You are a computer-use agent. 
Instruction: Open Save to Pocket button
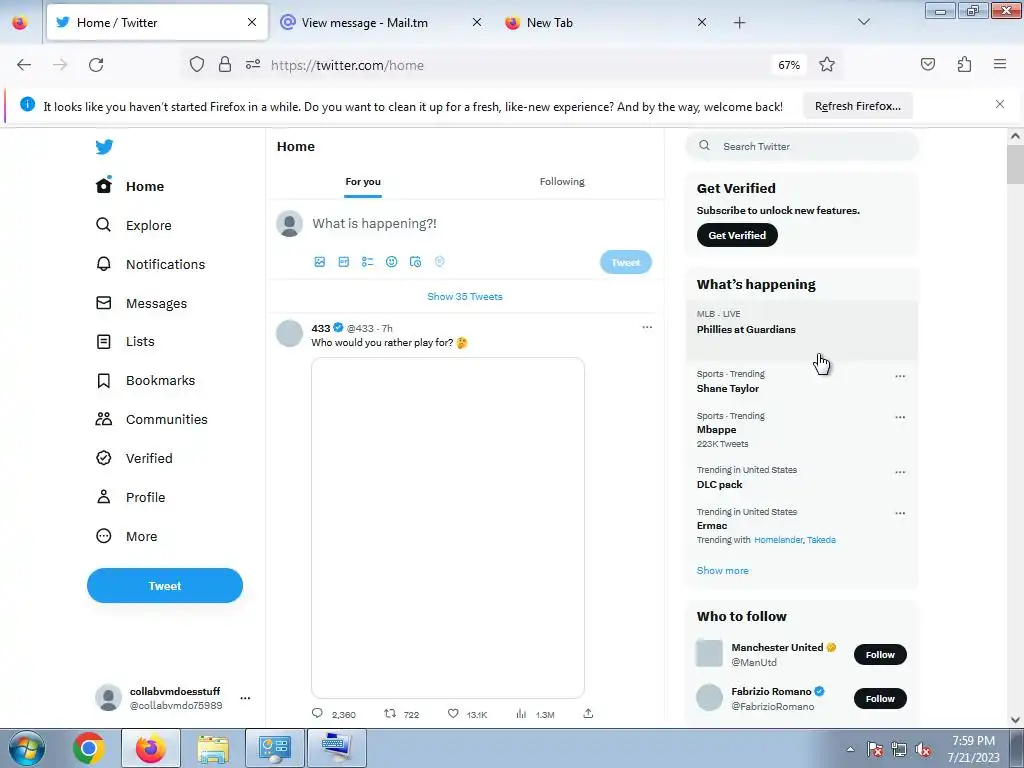(x=927, y=64)
